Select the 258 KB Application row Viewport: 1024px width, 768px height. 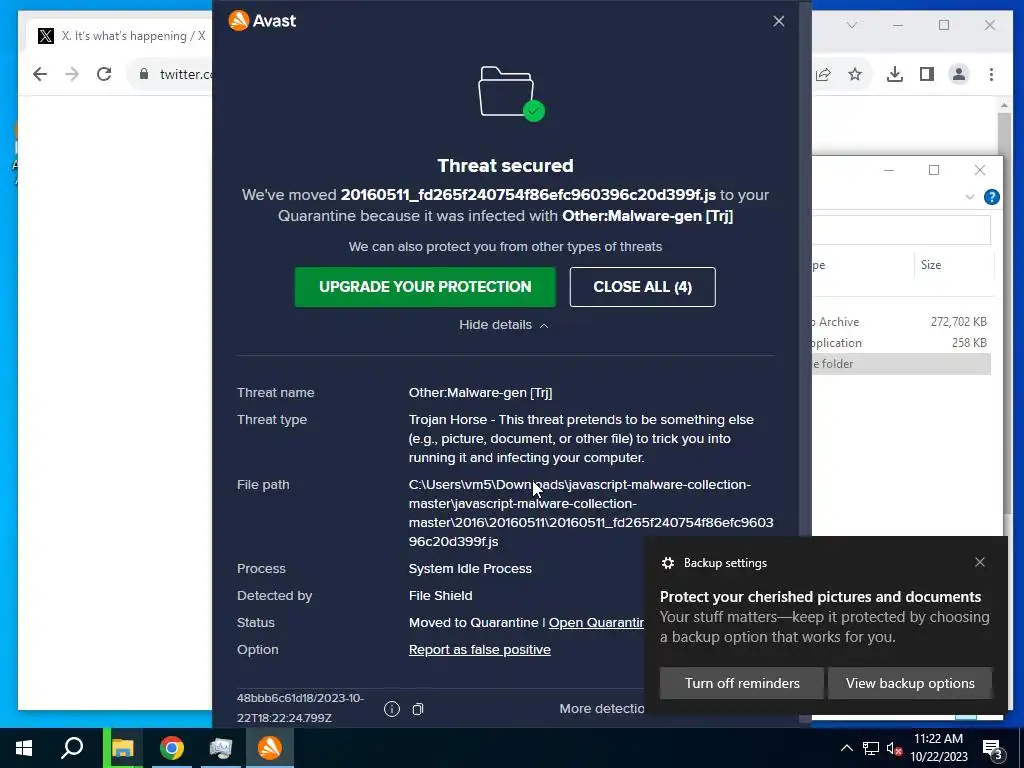tap(901, 343)
